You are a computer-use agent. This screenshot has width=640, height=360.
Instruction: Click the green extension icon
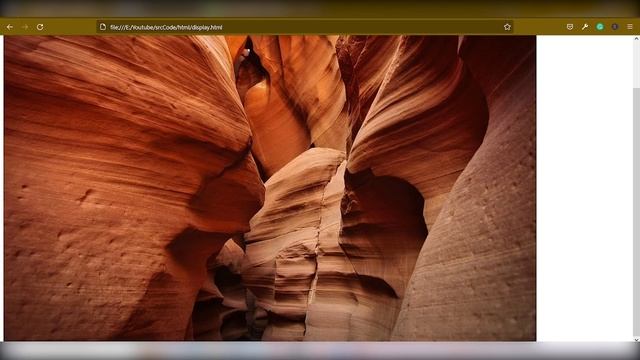pyautogui.click(x=600, y=27)
